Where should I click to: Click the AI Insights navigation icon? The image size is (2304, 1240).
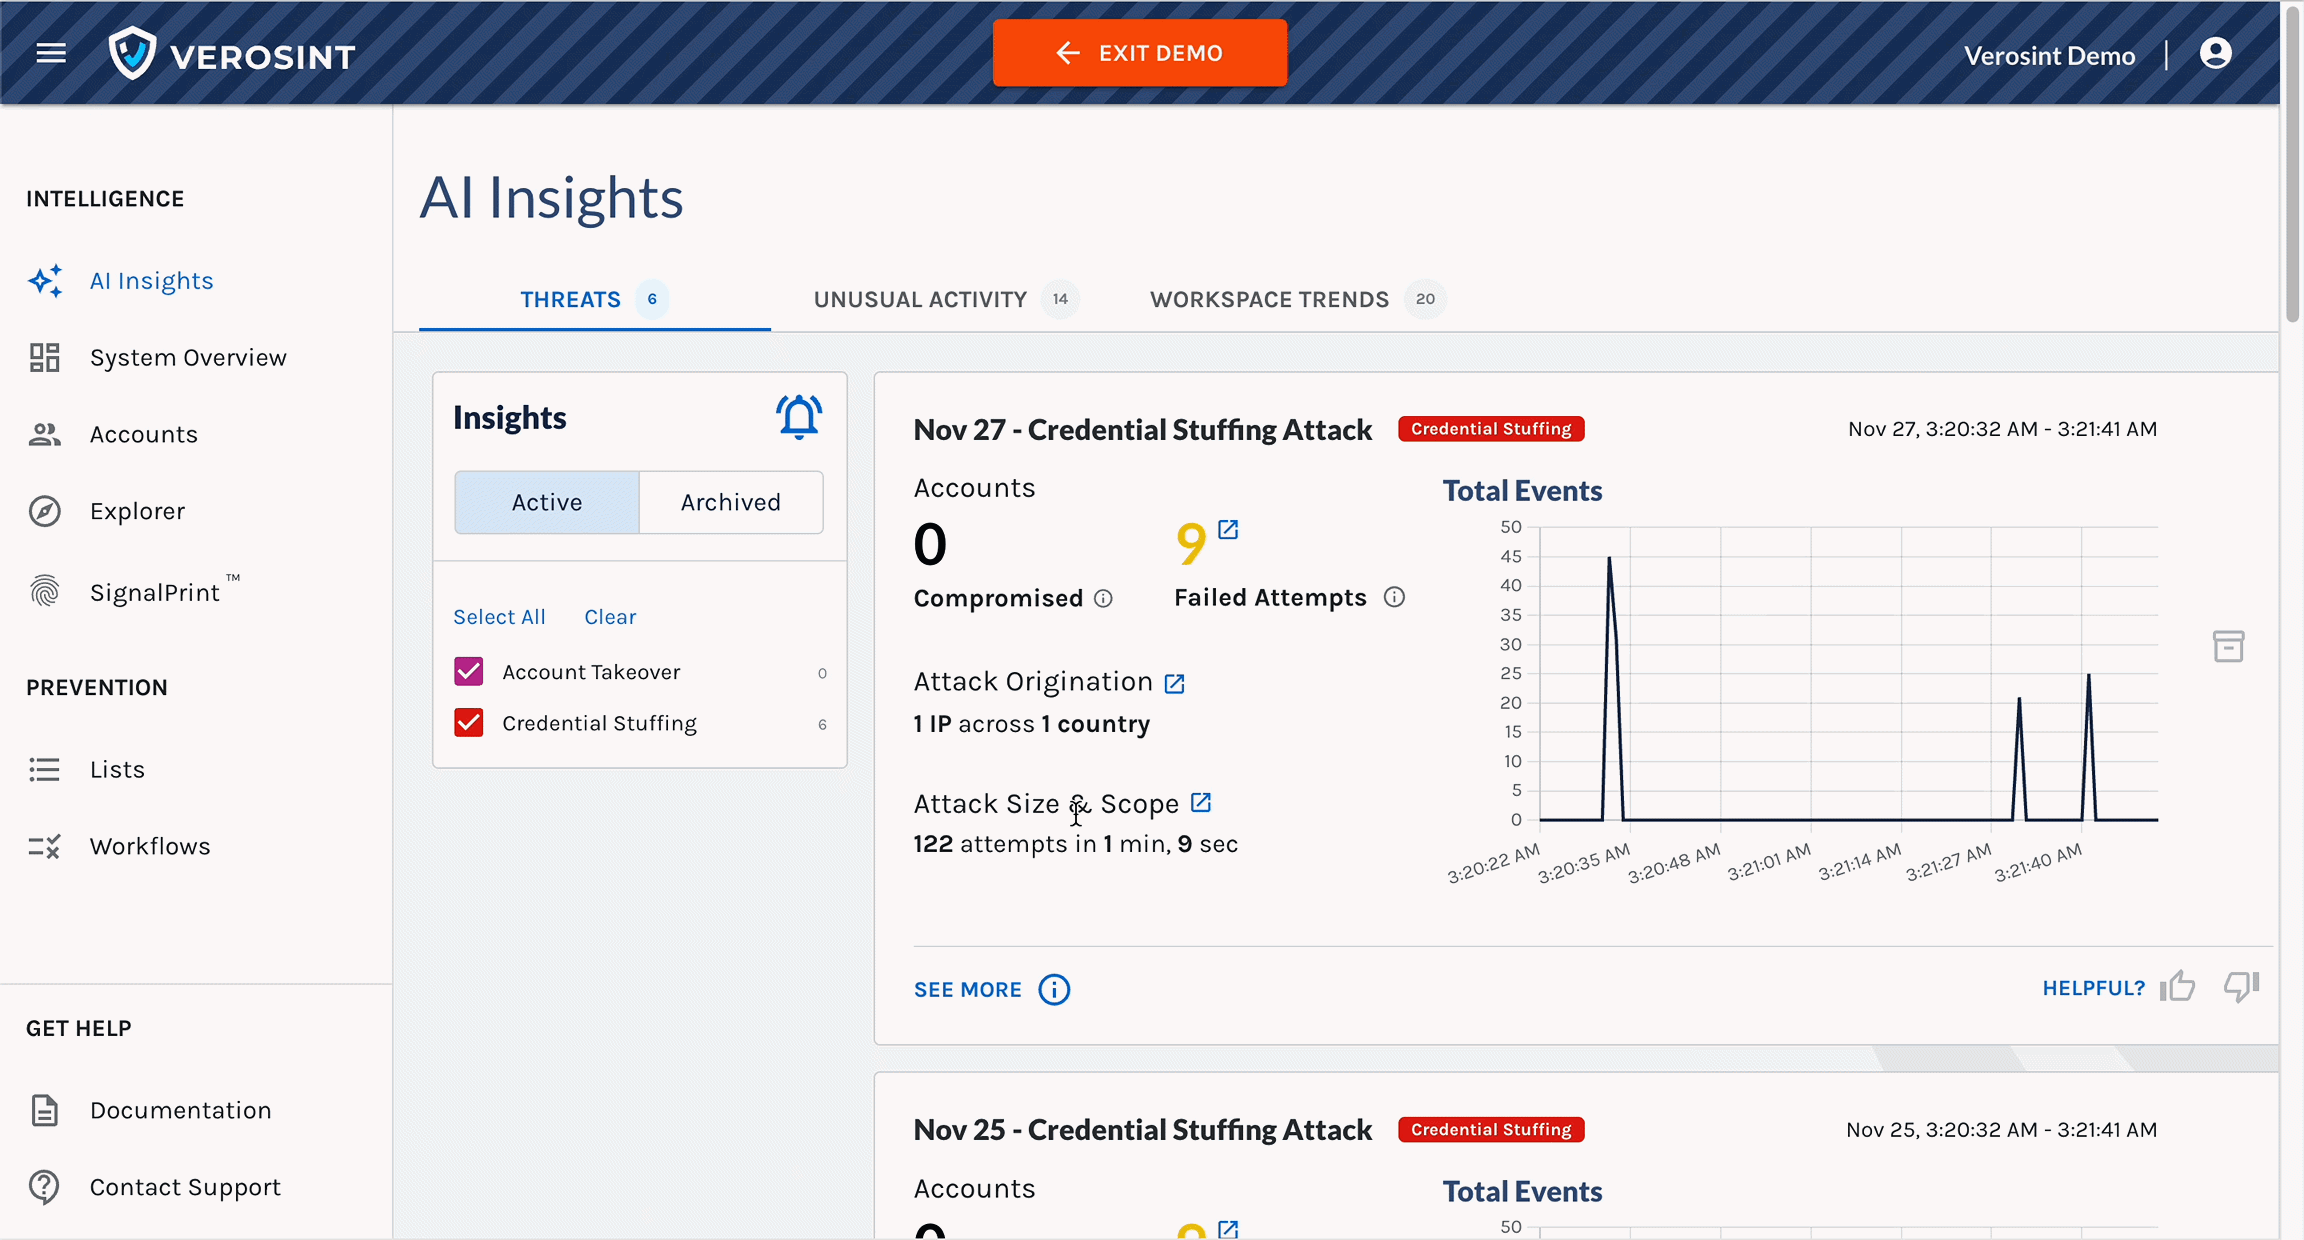(x=46, y=278)
